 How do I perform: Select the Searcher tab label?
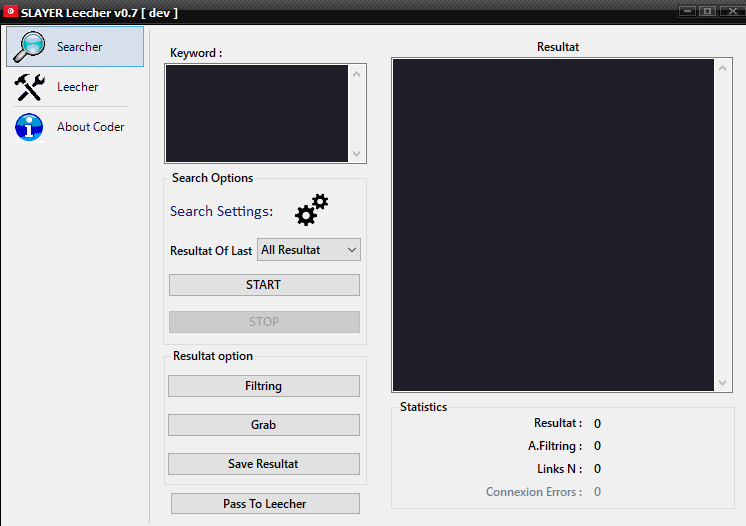[79, 47]
